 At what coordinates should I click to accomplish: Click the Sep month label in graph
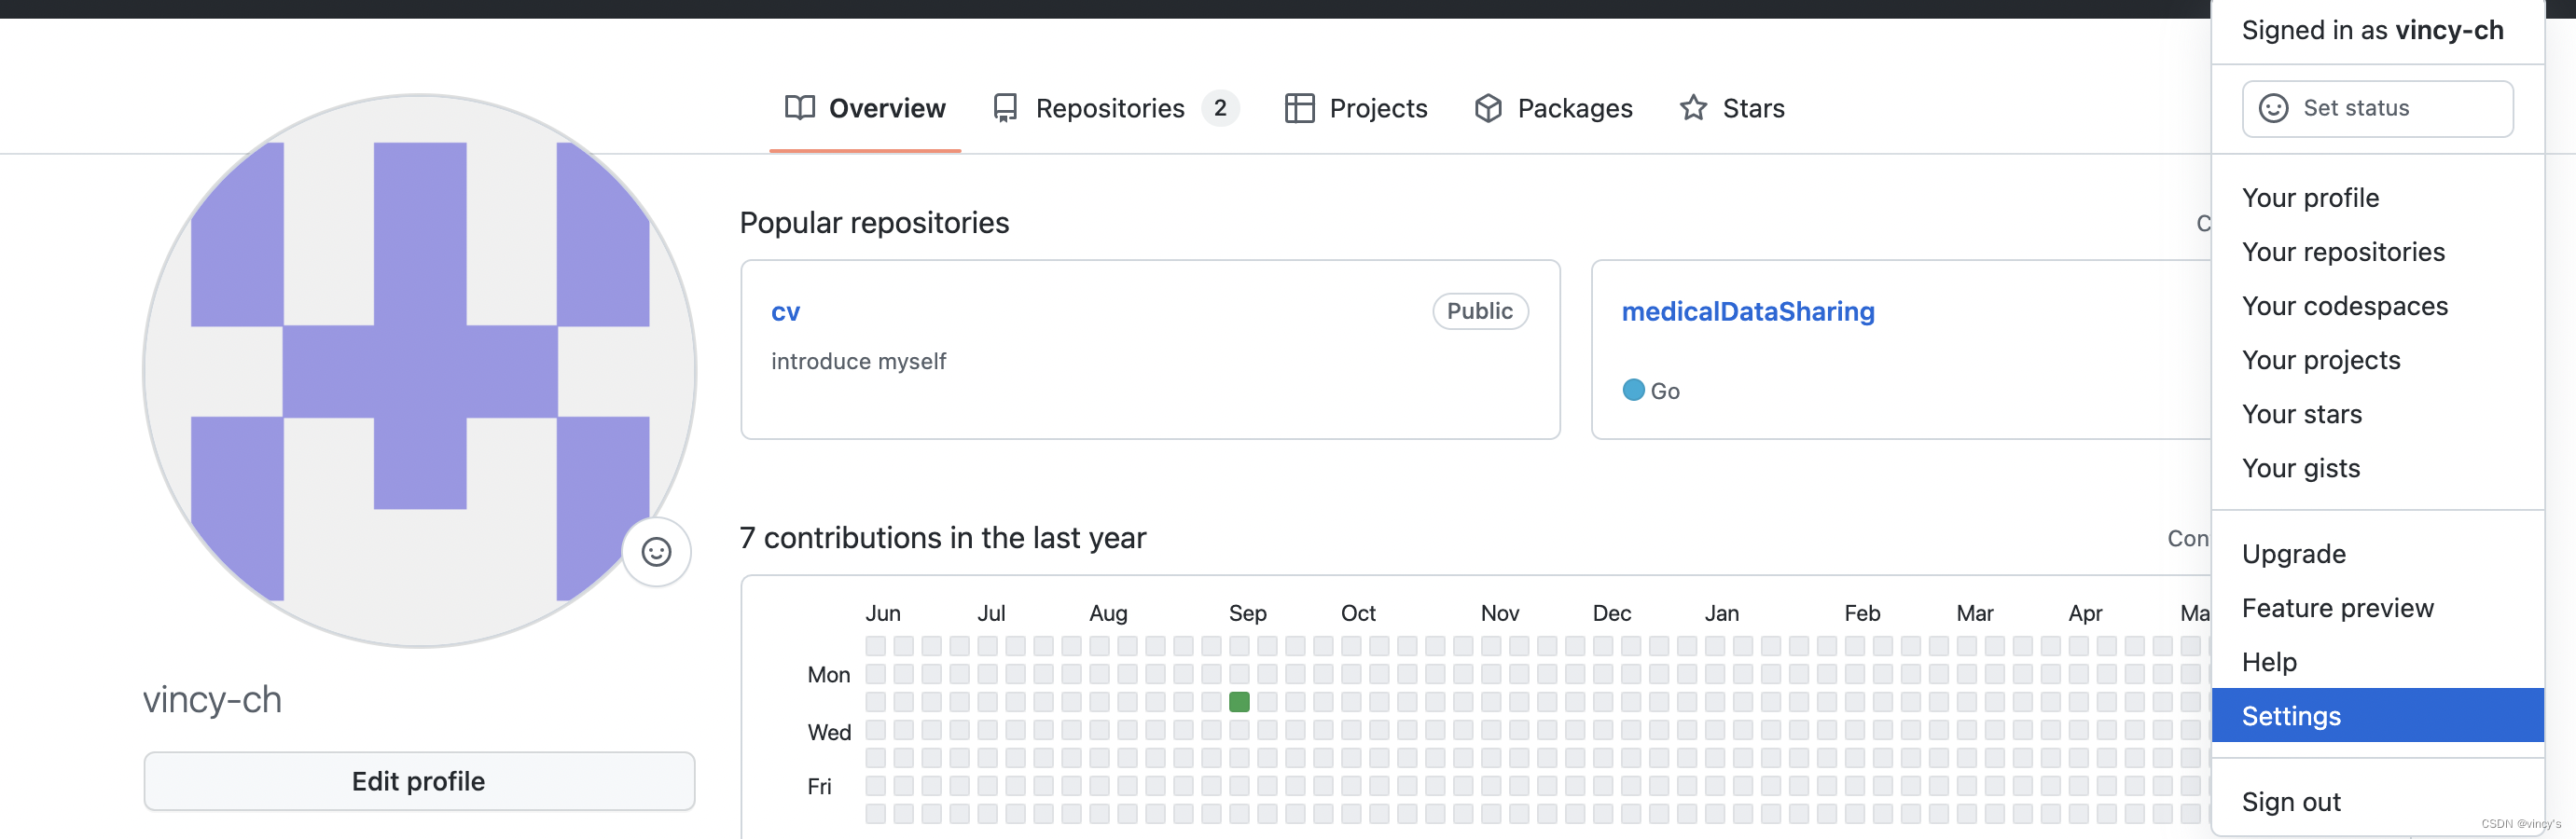[x=1247, y=613]
